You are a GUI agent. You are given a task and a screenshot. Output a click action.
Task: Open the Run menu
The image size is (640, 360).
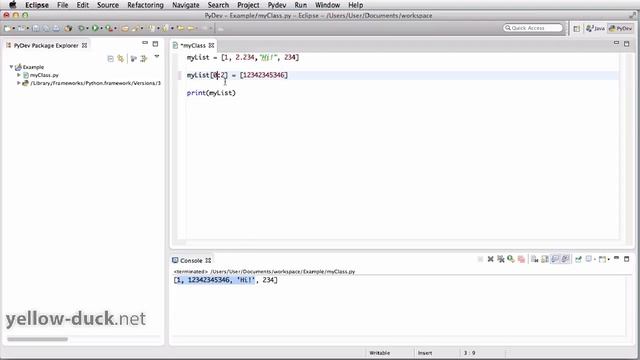click(301, 5)
